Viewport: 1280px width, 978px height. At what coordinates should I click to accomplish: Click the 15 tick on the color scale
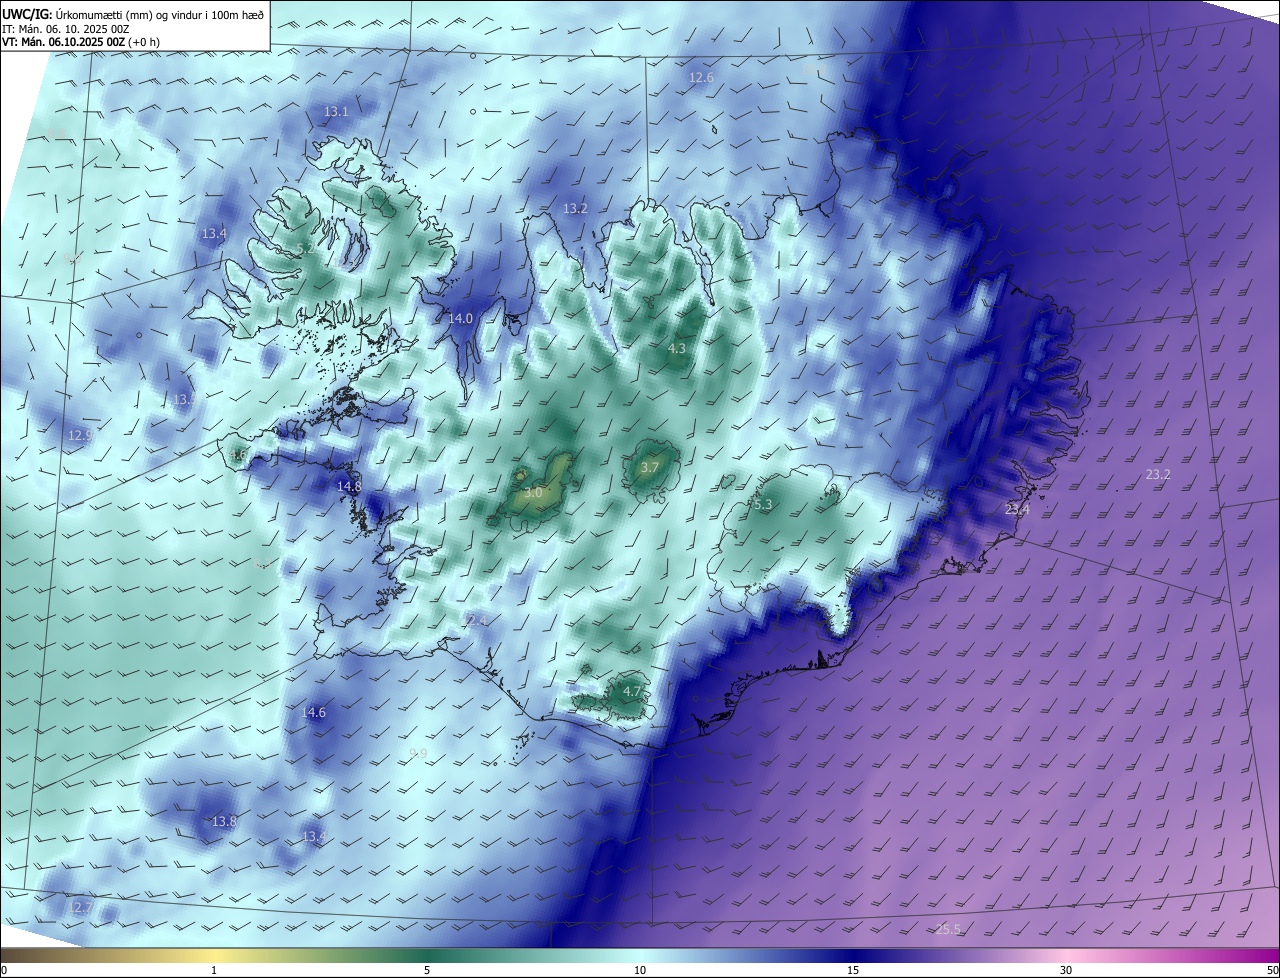853,970
